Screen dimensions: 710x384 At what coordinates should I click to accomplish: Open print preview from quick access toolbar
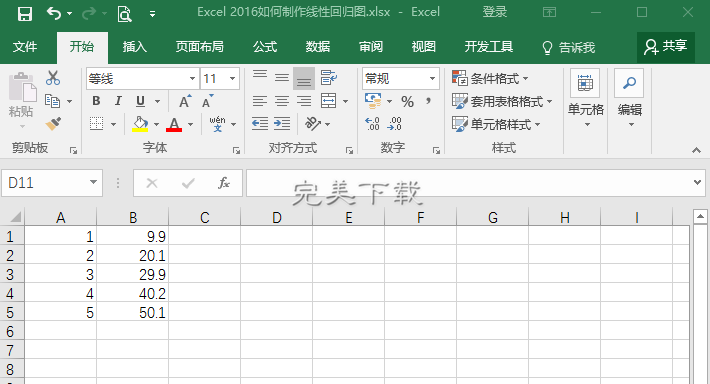pos(124,14)
